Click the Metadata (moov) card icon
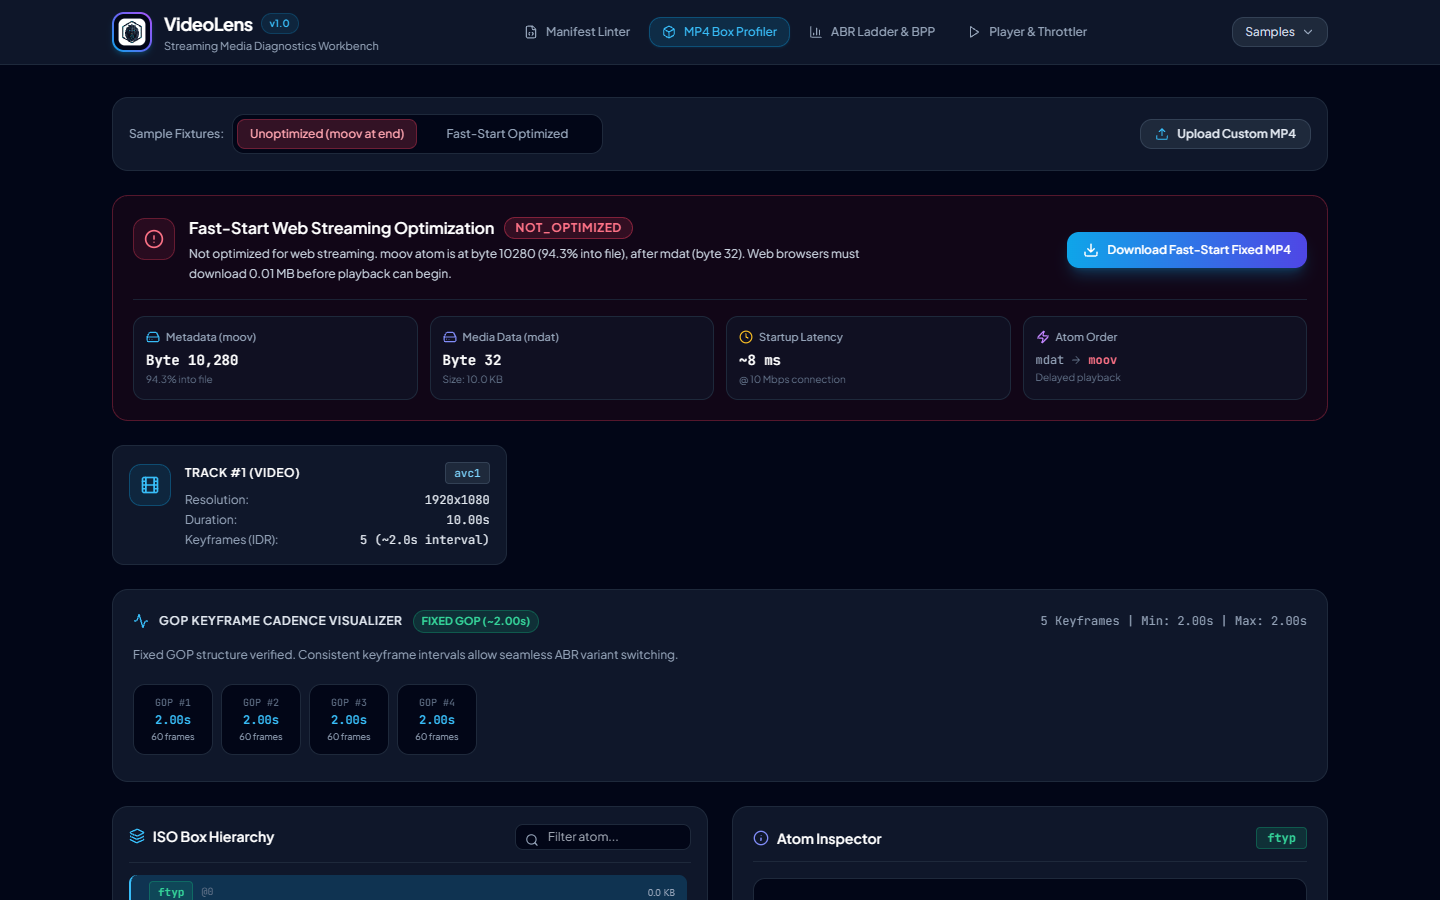This screenshot has width=1440, height=900. pyautogui.click(x=153, y=337)
